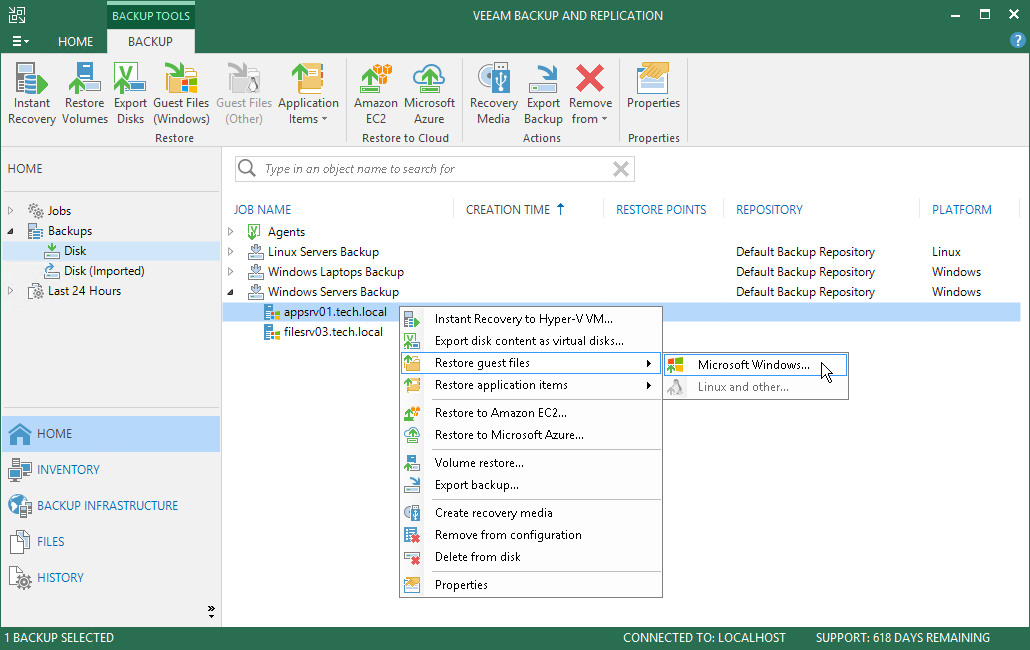This screenshot has height=650, width=1030.
Task: Open Restore application items submenu
Action: [x=531, y=385]
